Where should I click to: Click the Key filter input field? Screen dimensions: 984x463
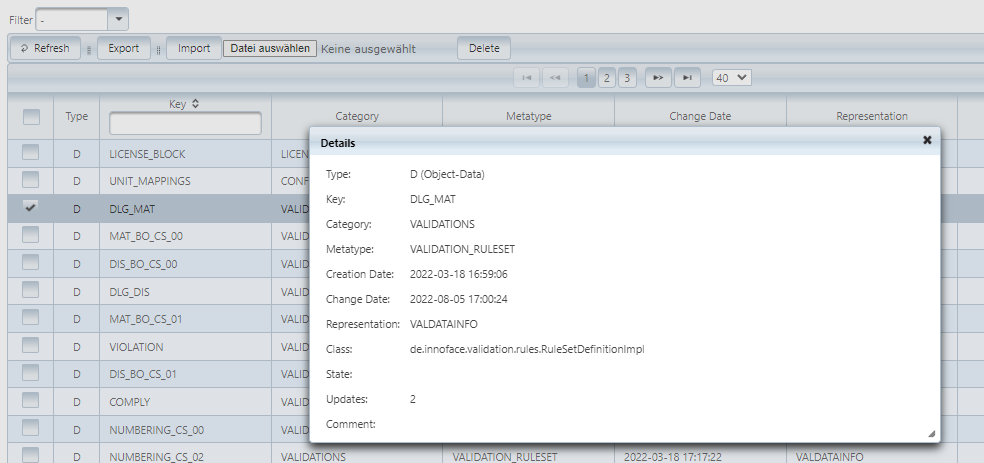click(x=186, y=123)
